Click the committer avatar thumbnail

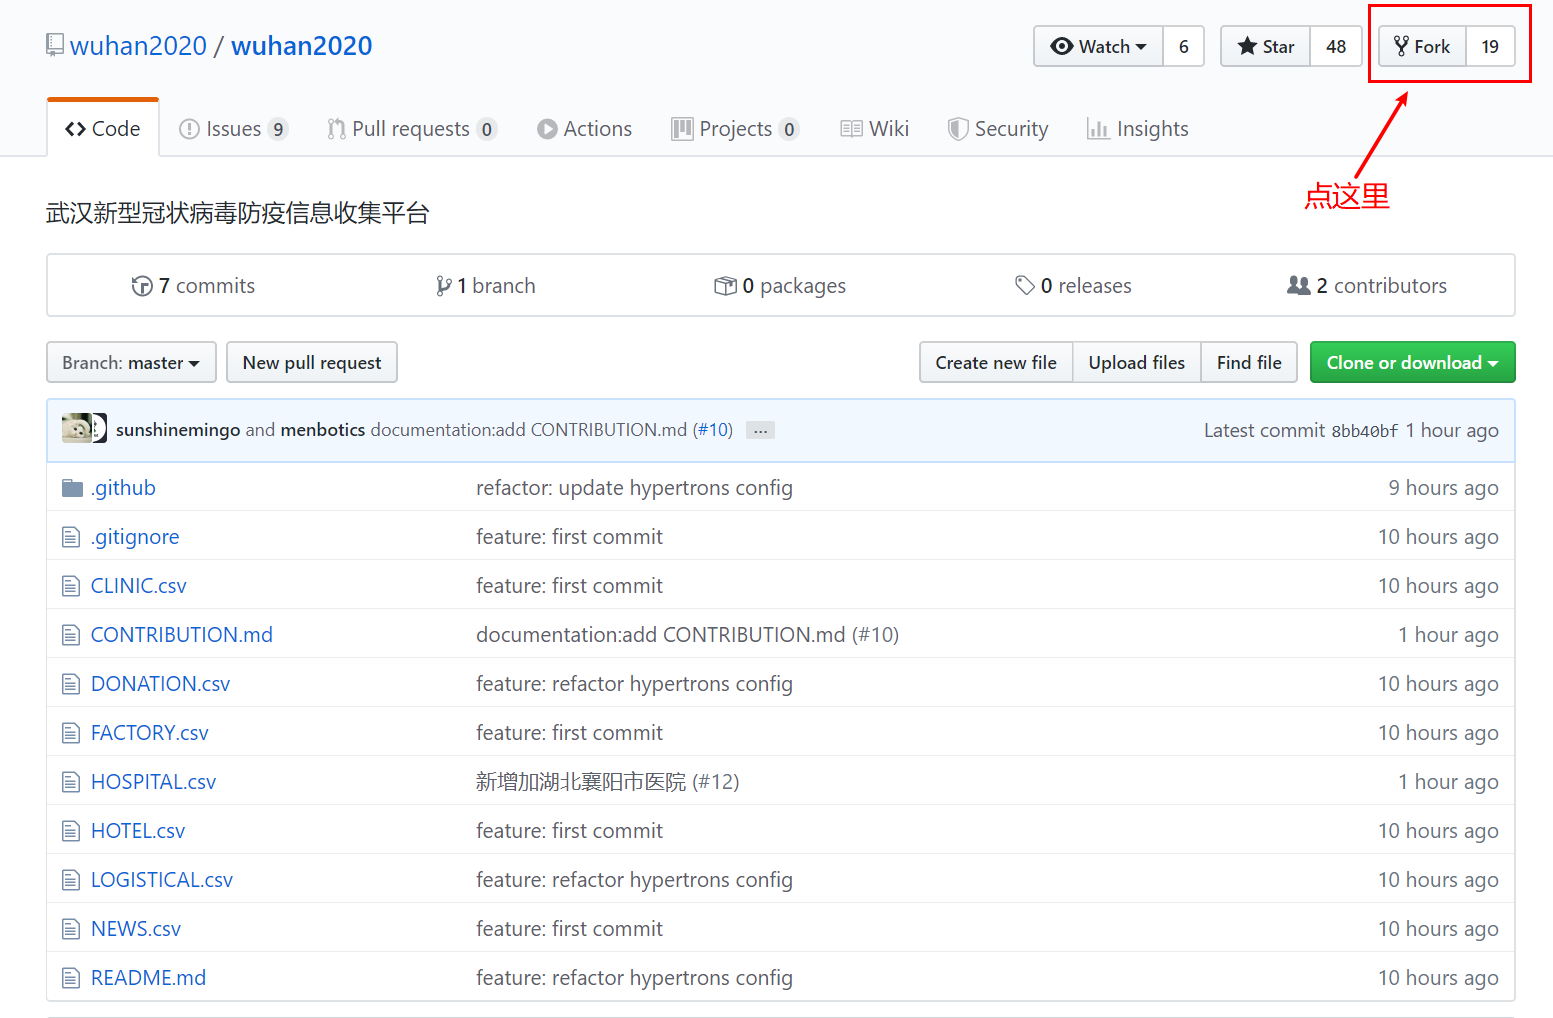(84, 429)
